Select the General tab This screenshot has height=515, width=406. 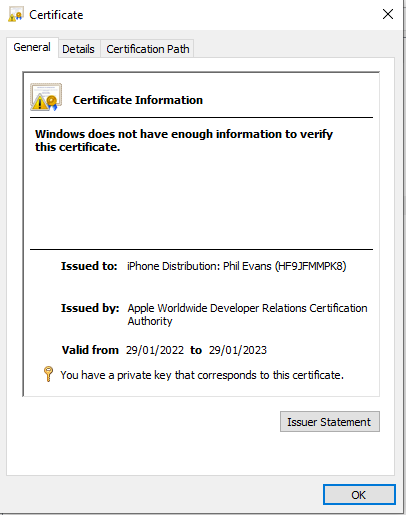(32, 47)
